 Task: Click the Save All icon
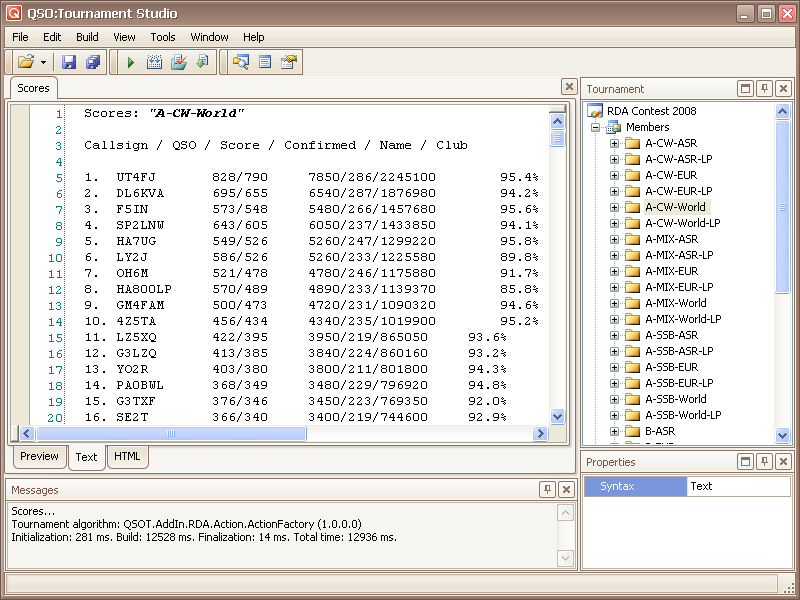tap(93, 62)
